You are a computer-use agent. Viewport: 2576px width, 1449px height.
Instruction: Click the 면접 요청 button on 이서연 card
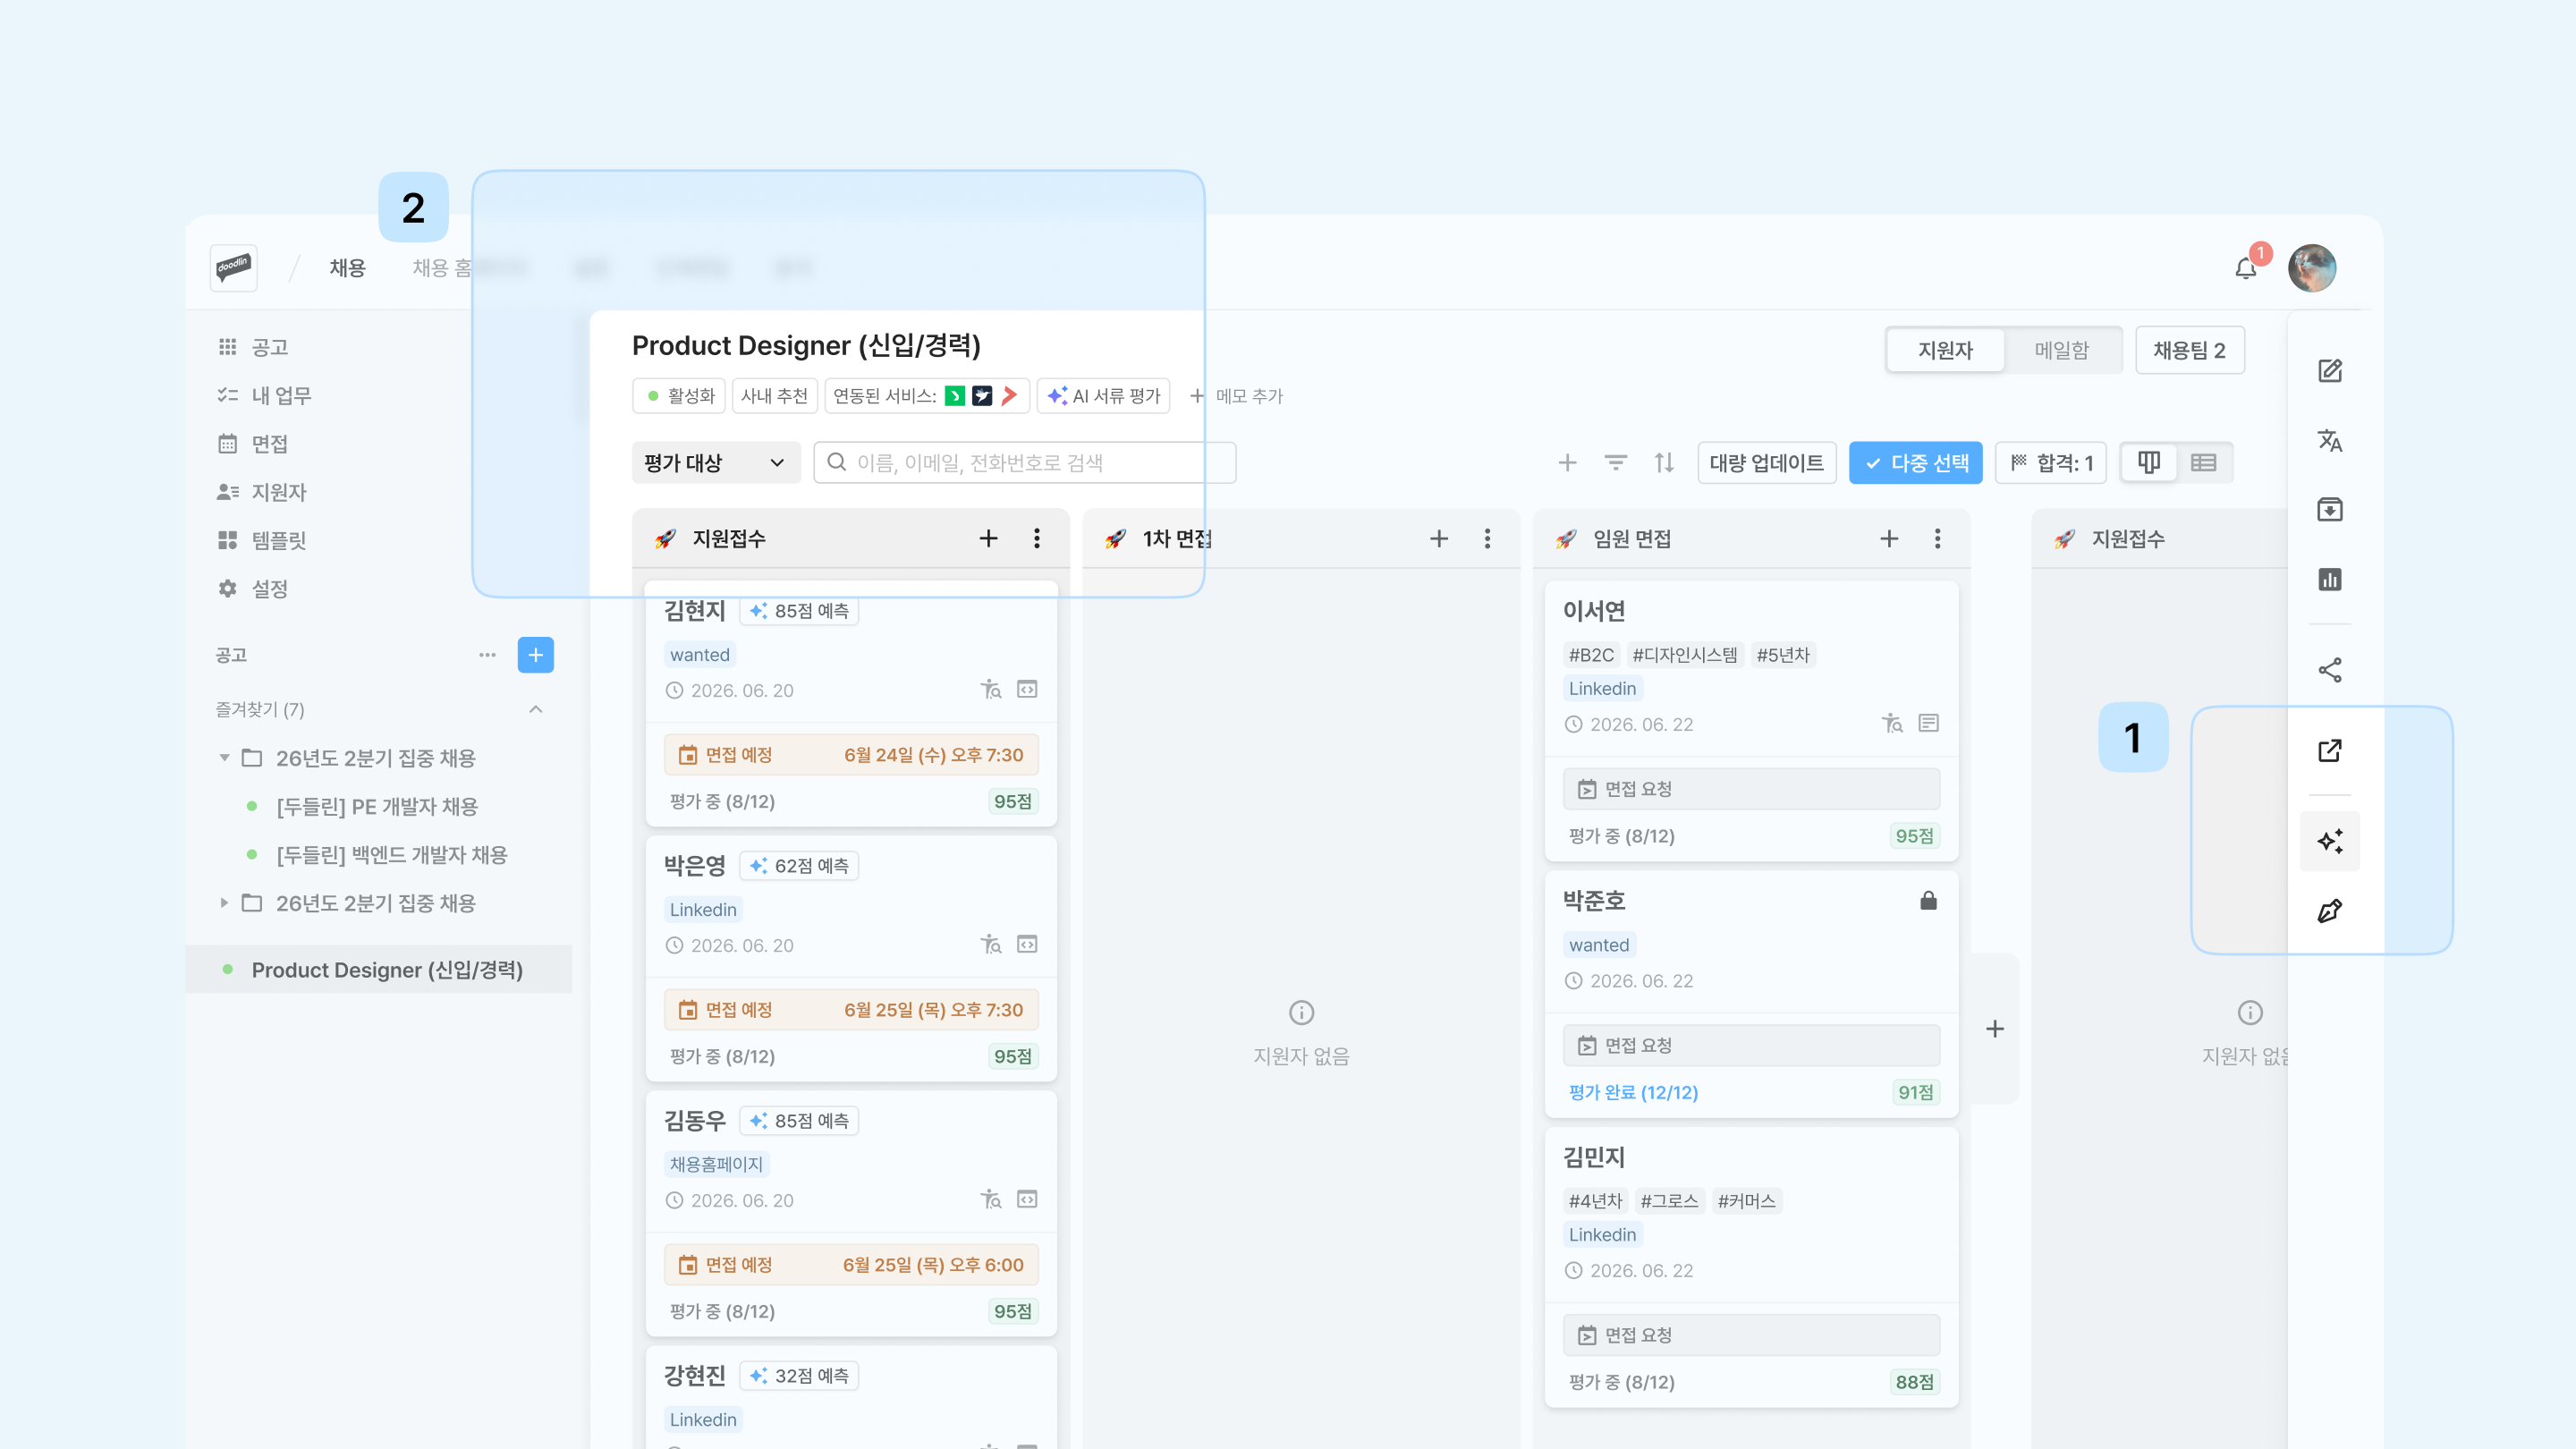click(x=1751, y=789)
